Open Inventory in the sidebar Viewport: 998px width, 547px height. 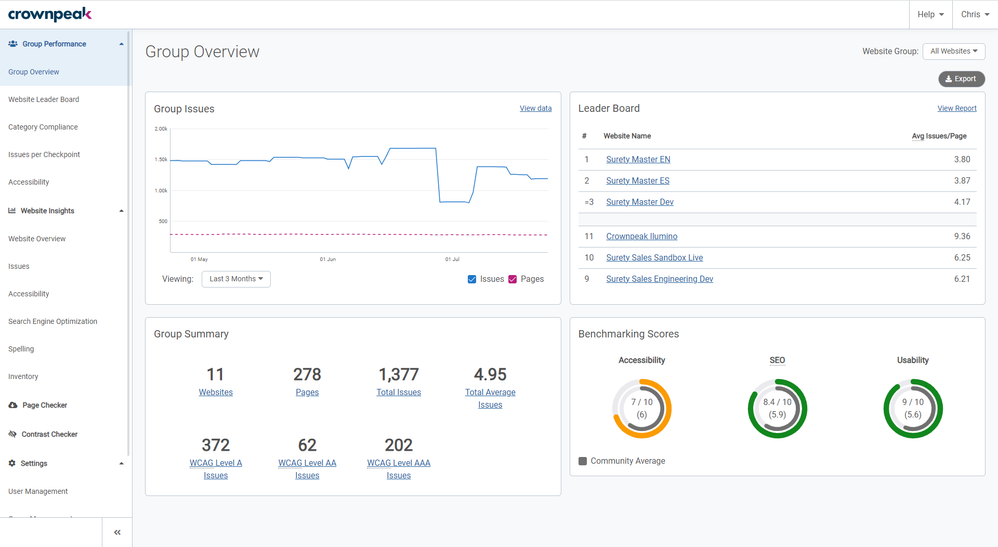point(23,376)
